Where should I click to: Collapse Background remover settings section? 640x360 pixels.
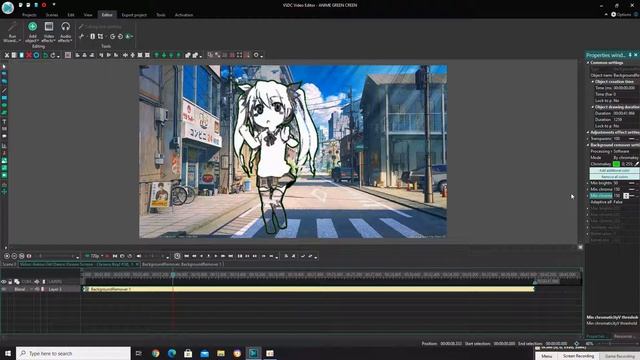[588, 145]
